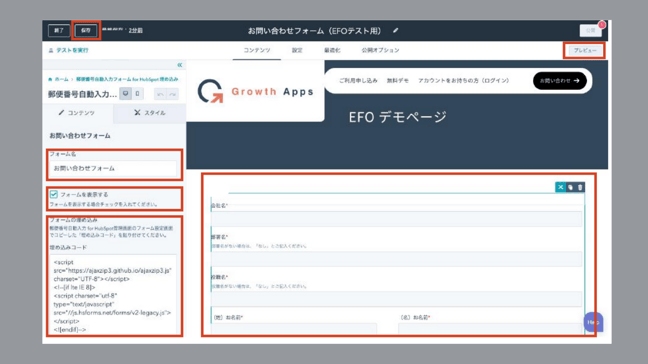Click アカウントをお持ちの方 login link
The height and width of the screenshot is (364, 648).
463,81
